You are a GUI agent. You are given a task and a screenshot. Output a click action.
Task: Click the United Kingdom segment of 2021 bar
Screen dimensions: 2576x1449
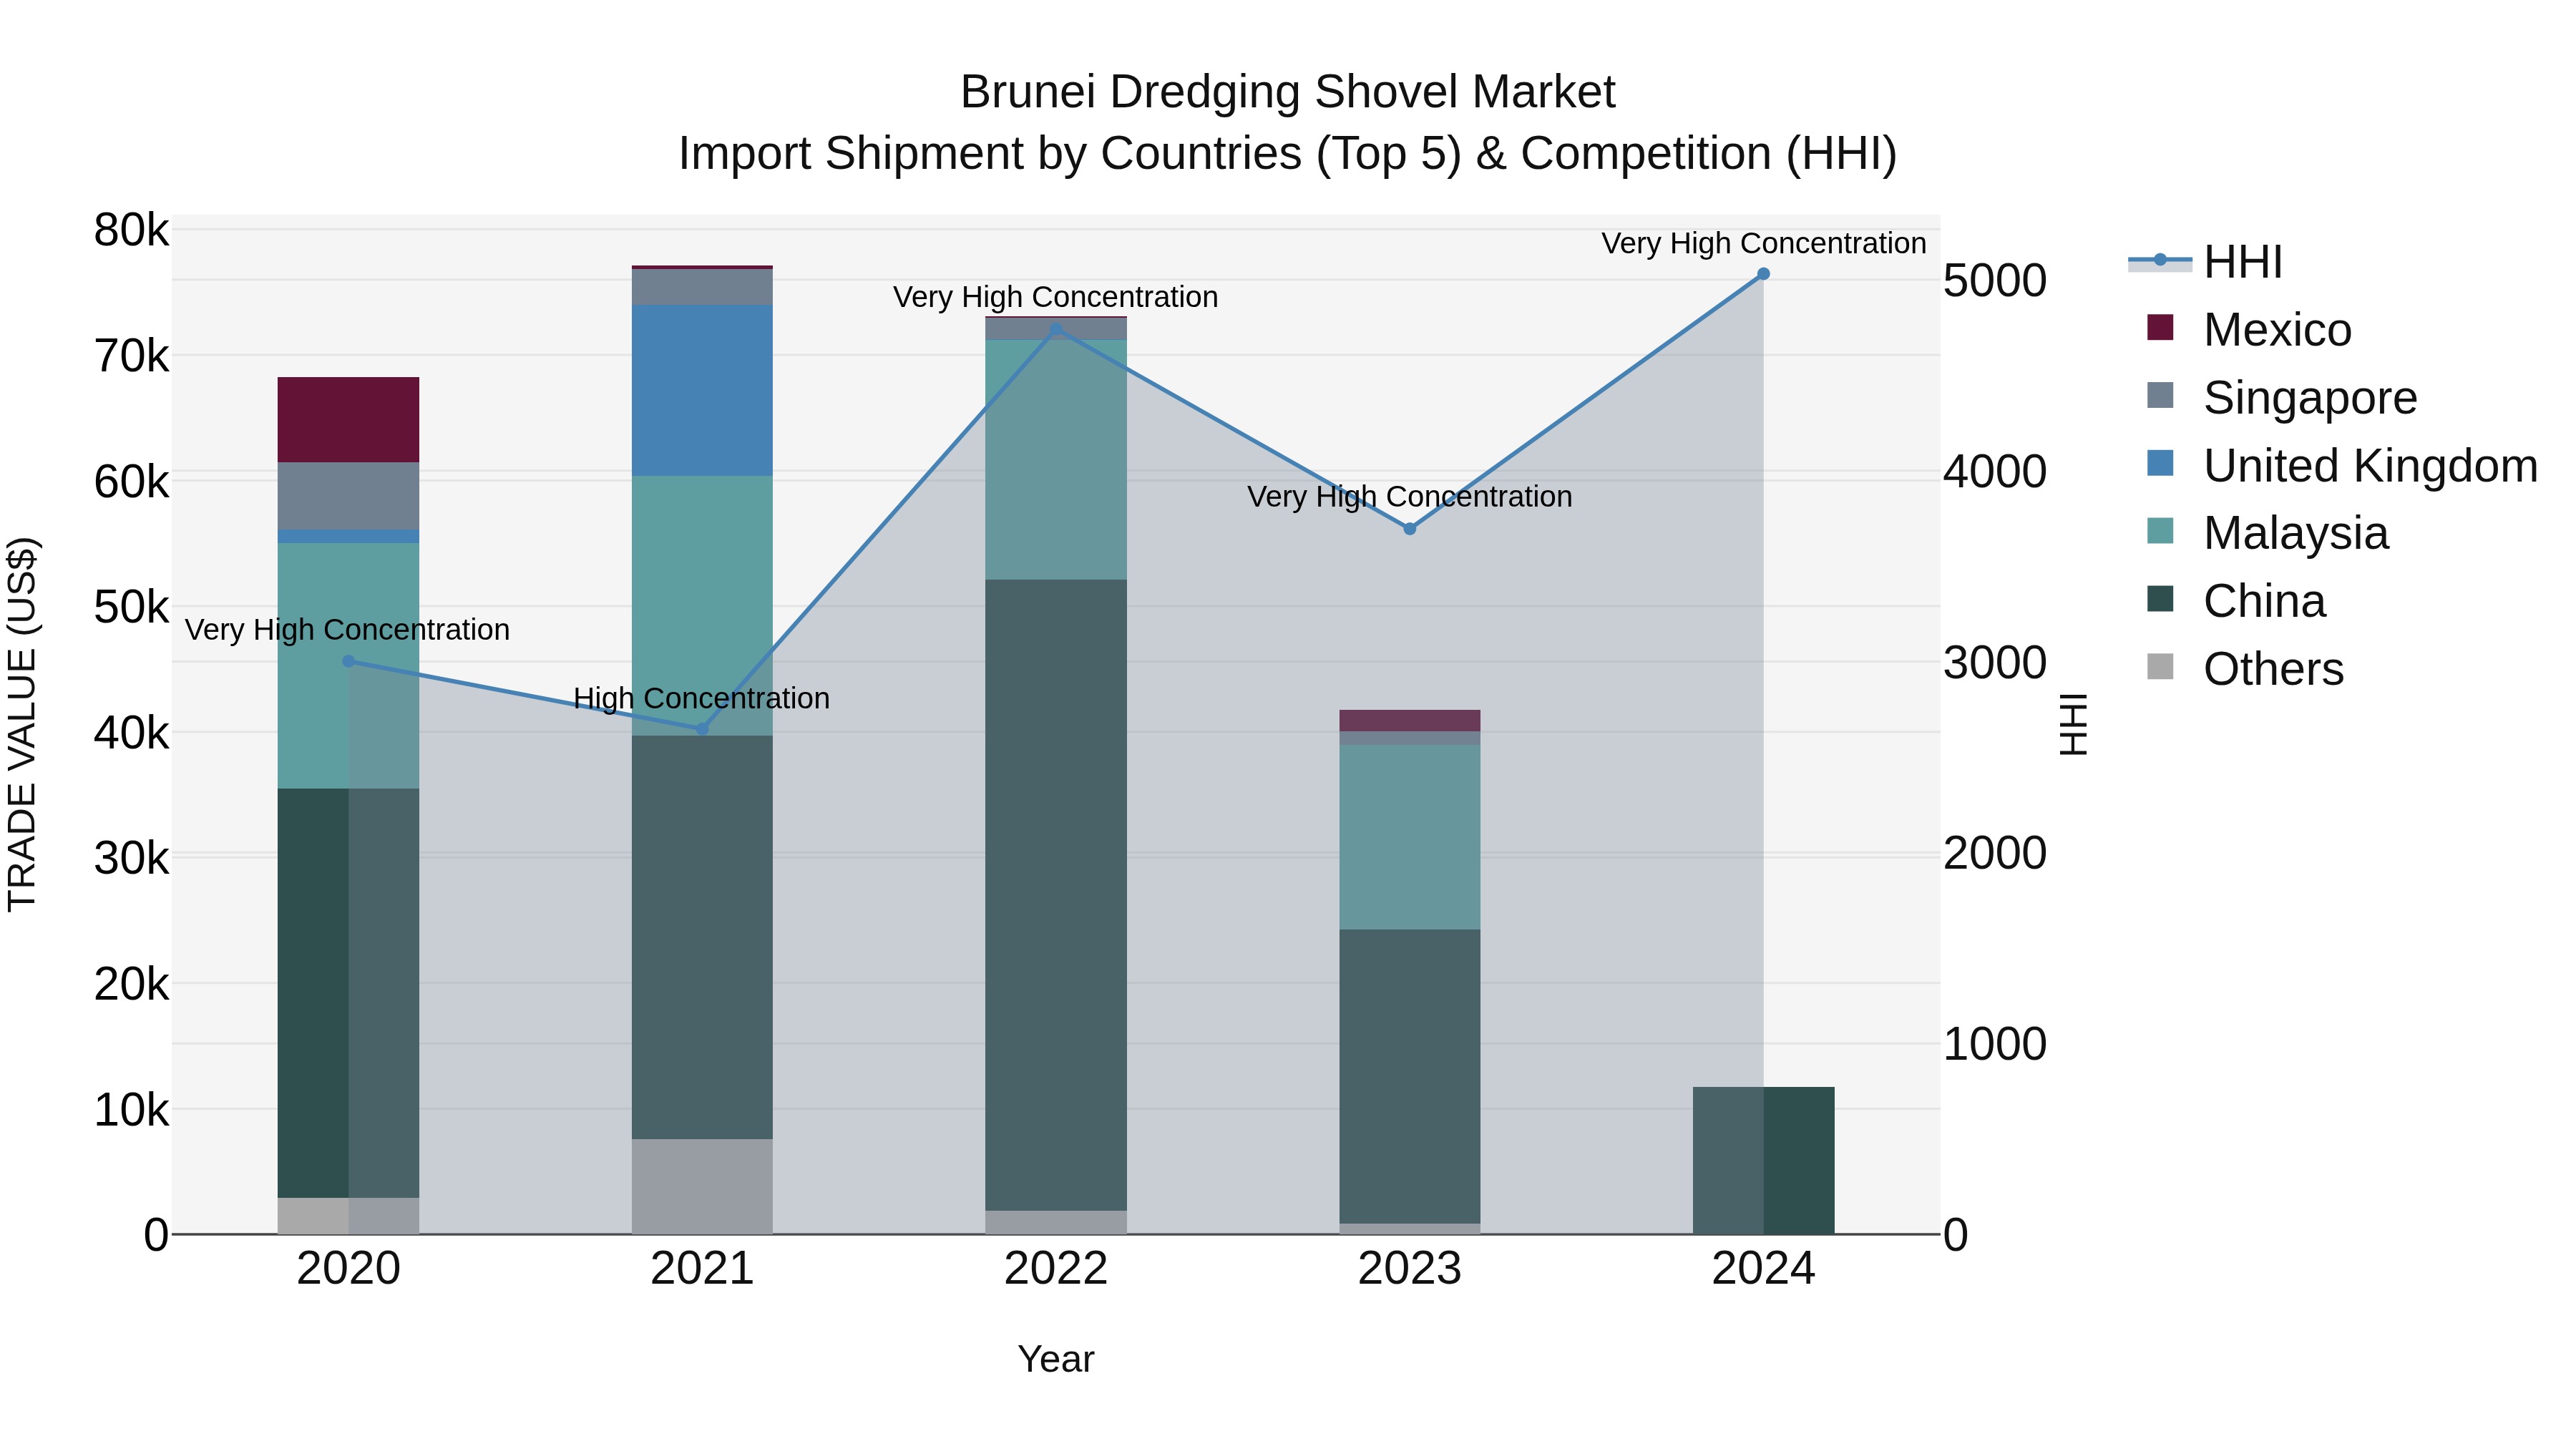pyautogui.click(x=702, y=391)
